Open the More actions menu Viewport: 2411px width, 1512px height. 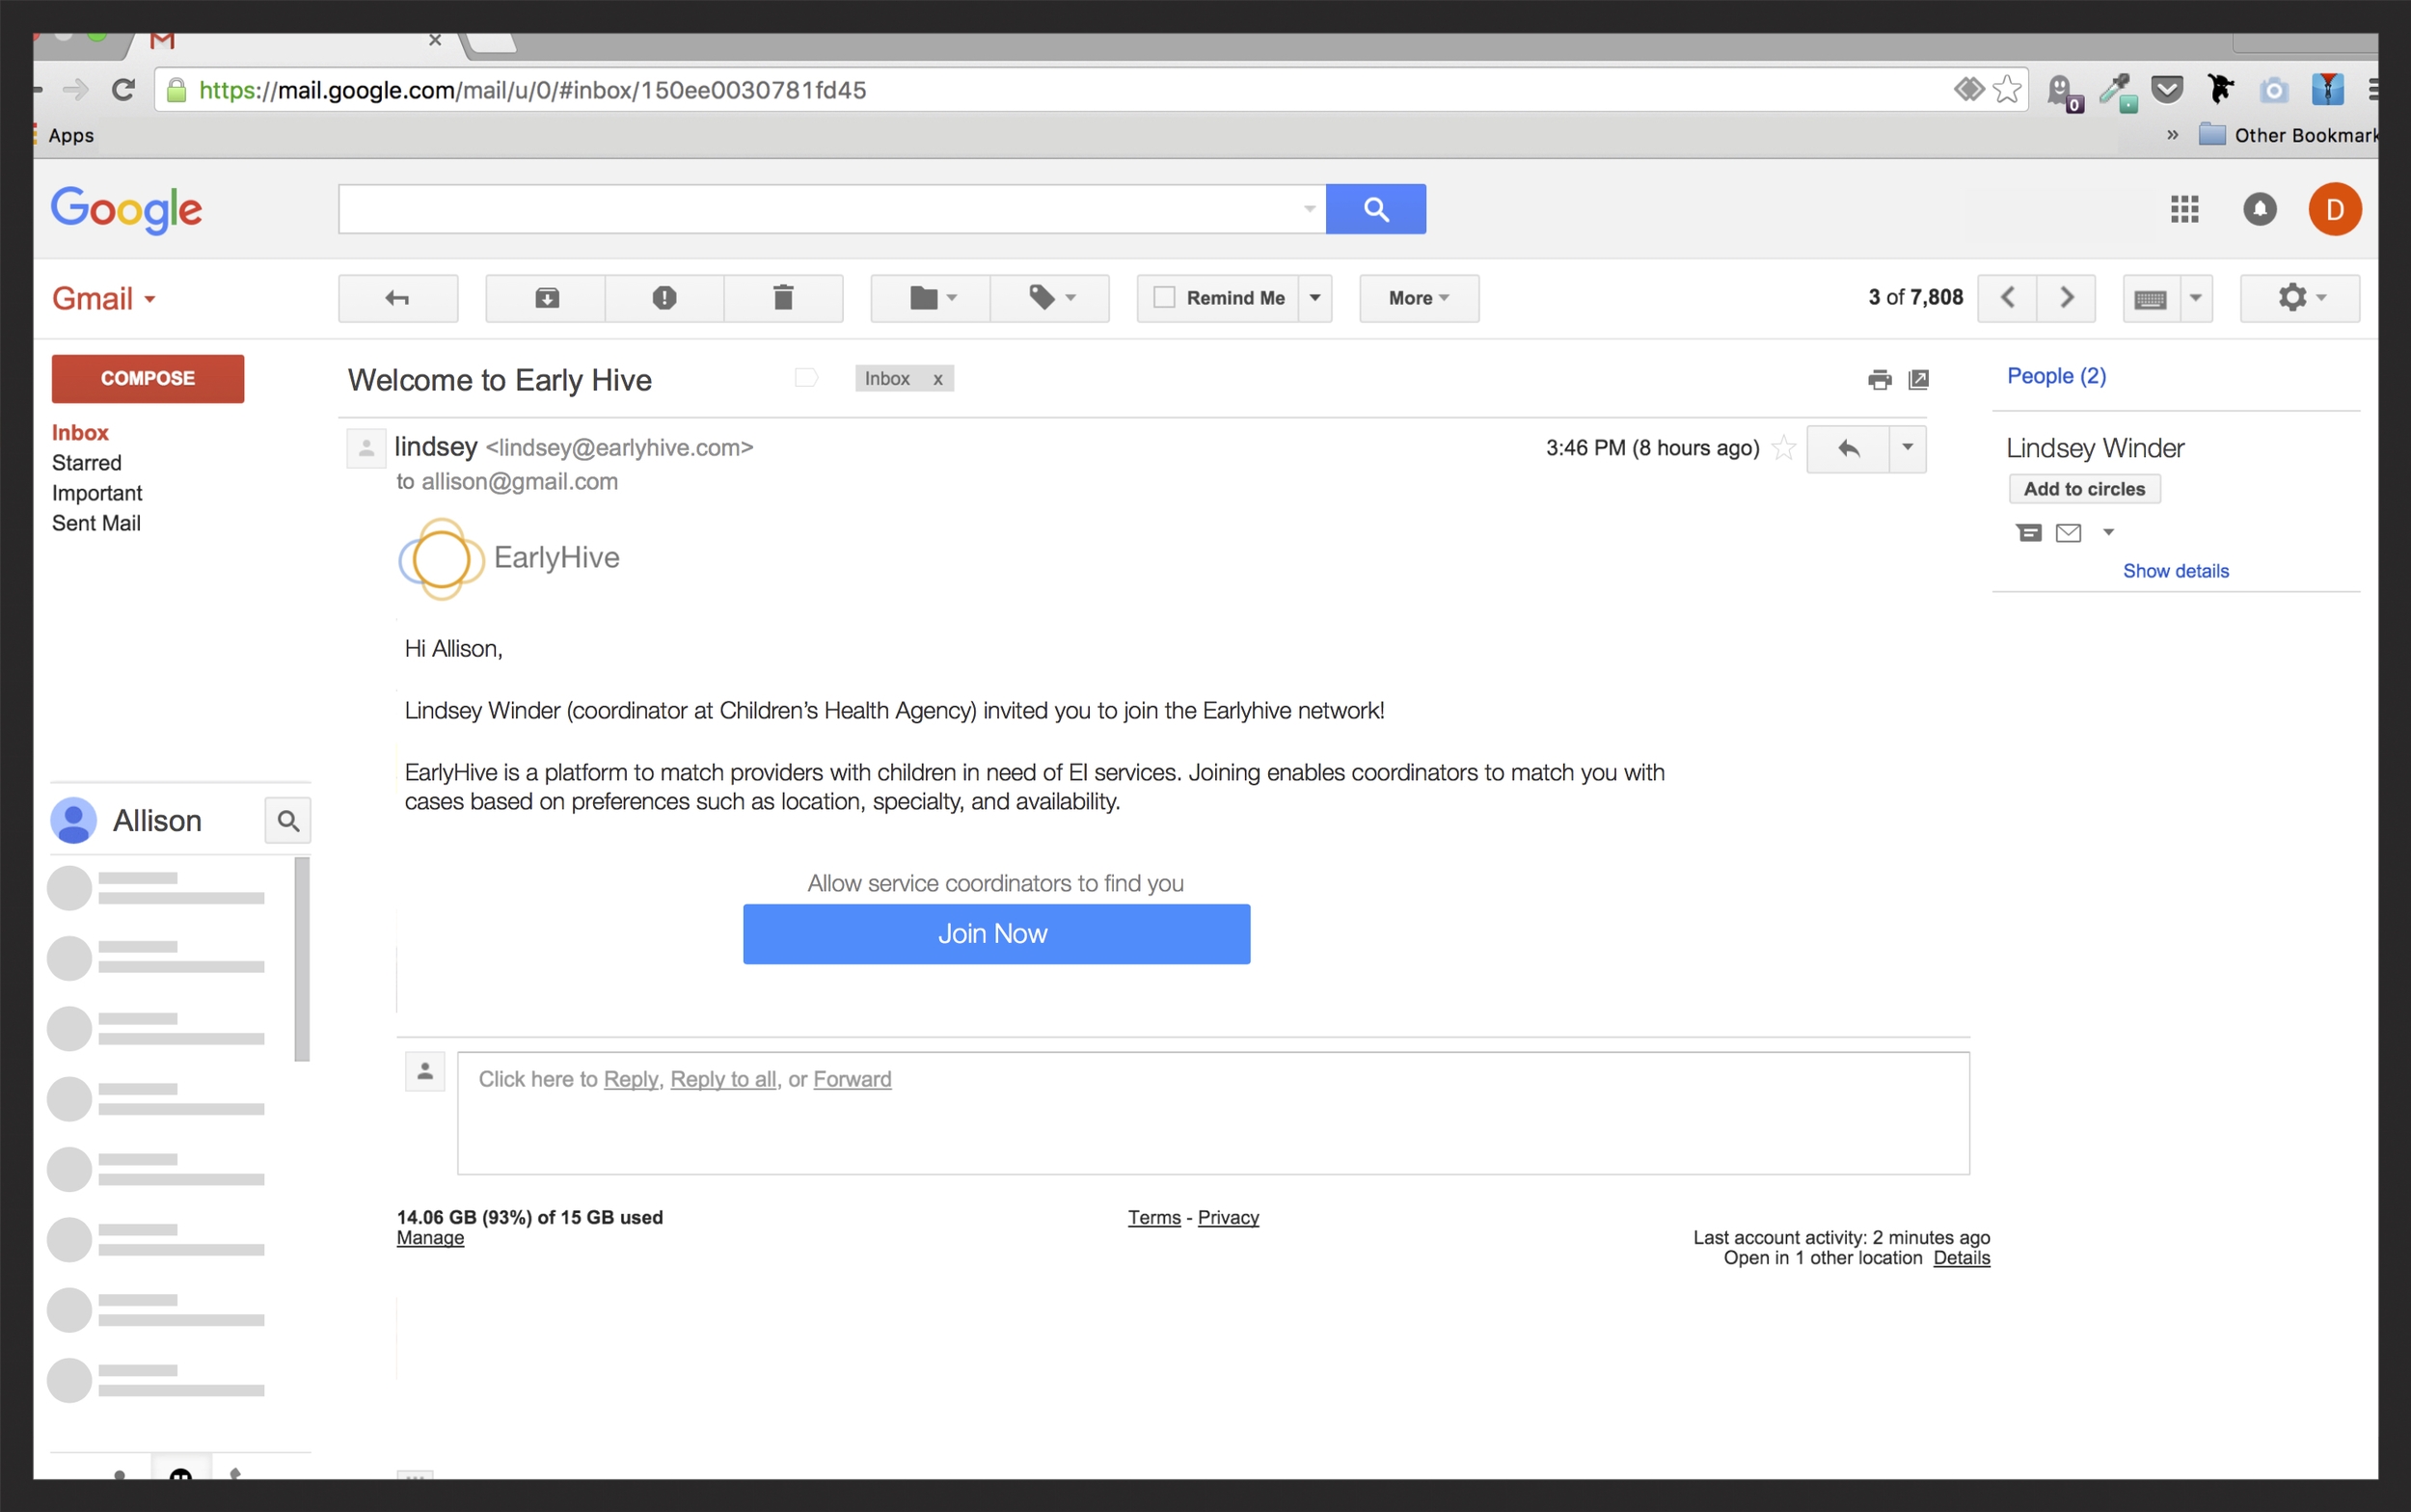coord(1418,298)
